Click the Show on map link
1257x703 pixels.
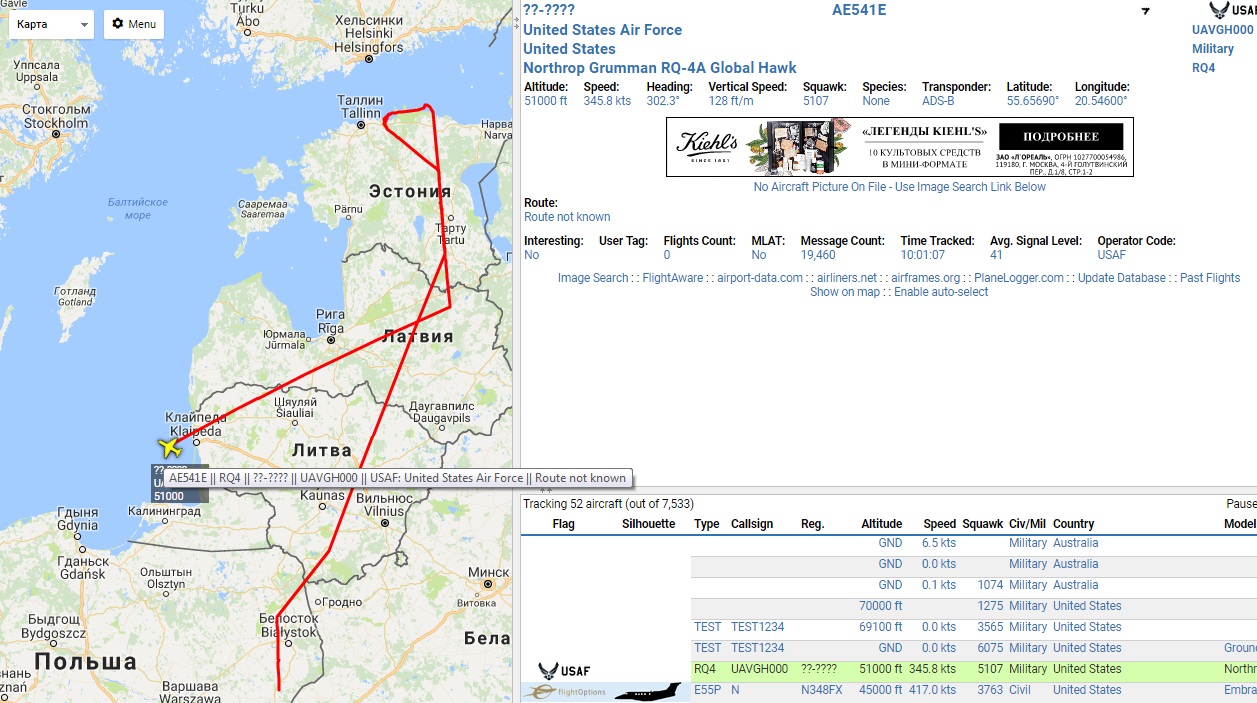point(845,292)
